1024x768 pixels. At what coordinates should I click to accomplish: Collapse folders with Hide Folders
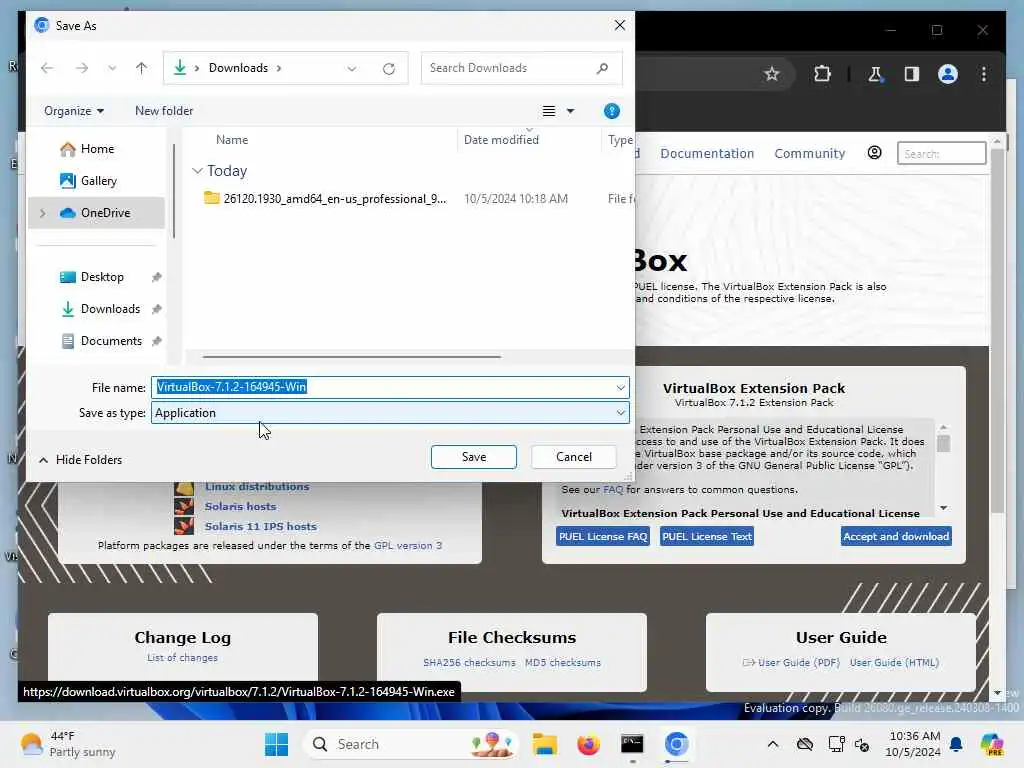[x=80, y=460]
